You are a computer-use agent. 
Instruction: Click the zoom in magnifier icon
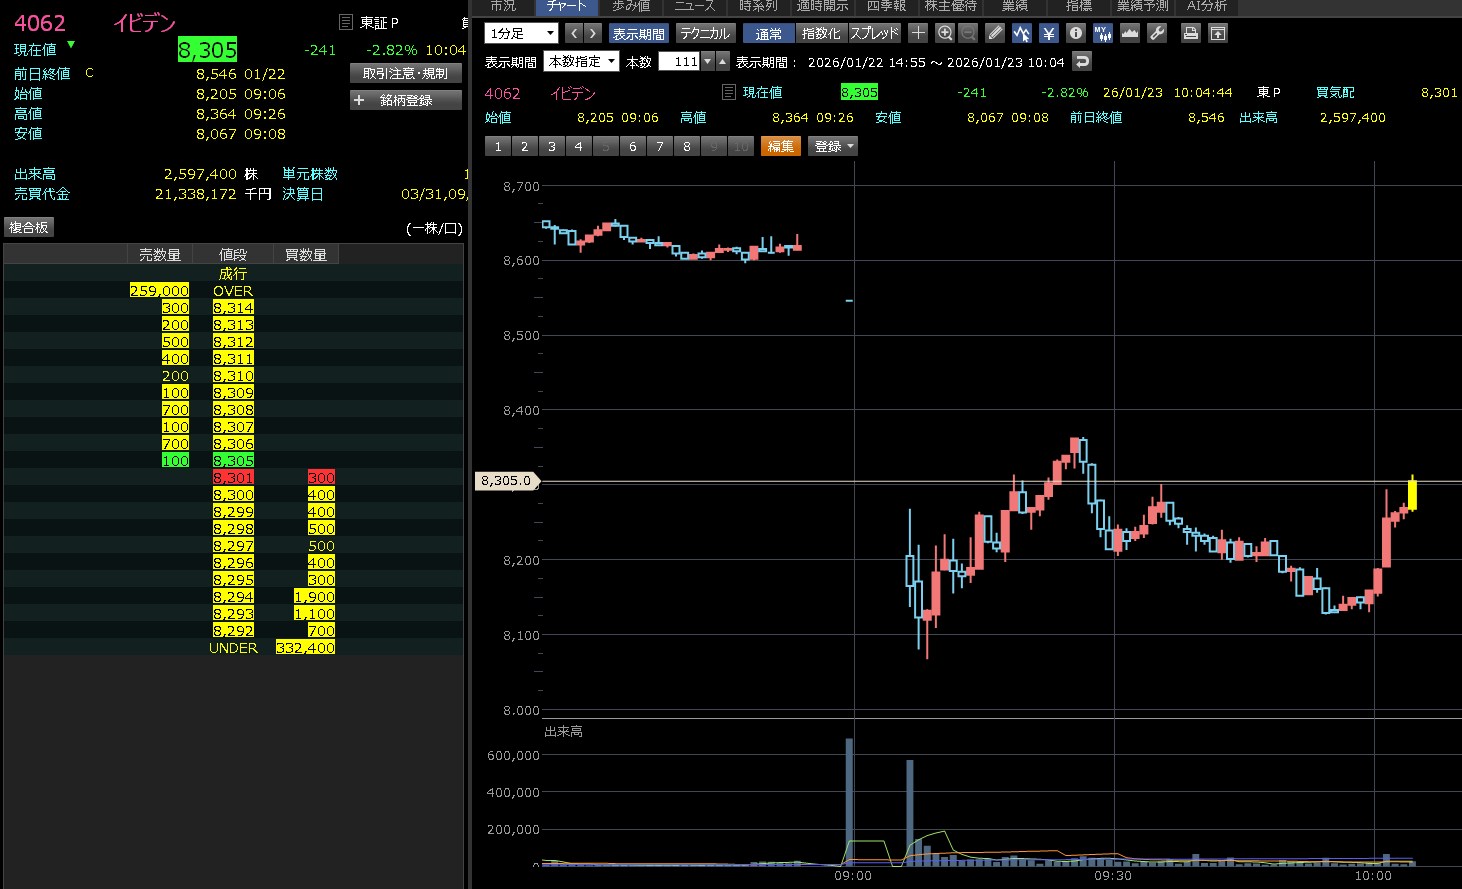(x=945, y=33)
